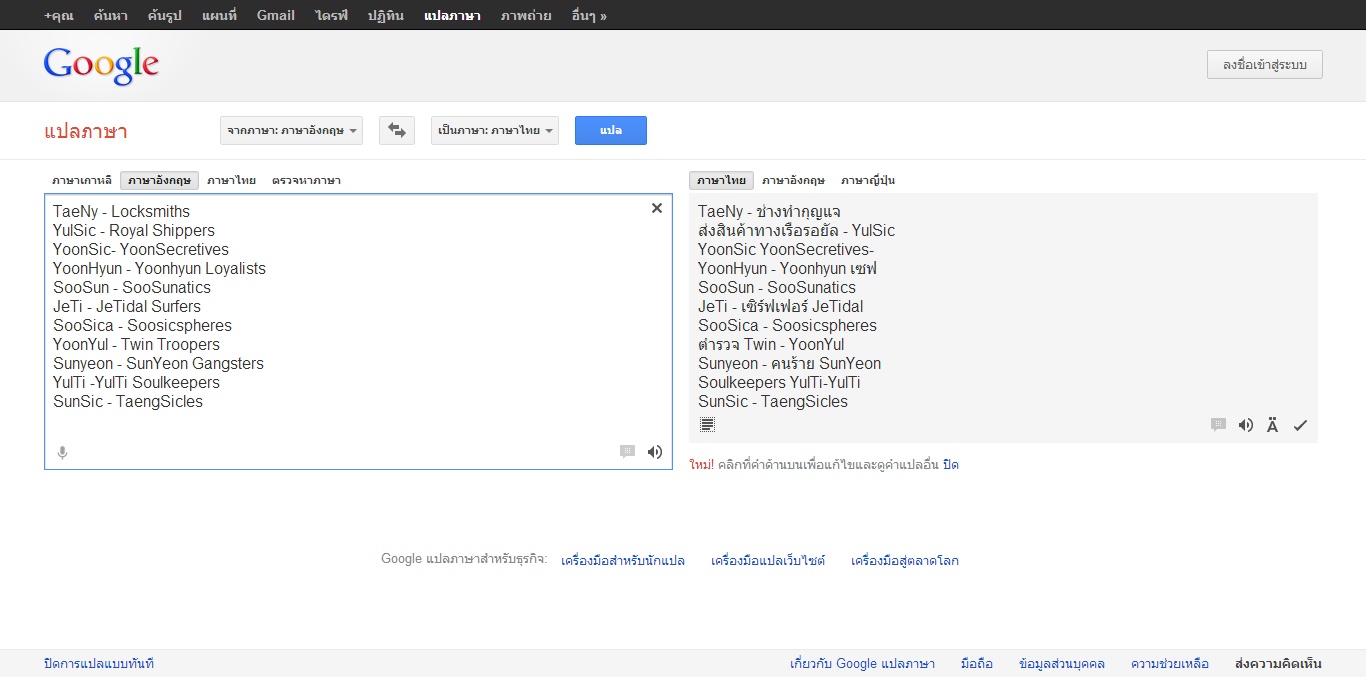The width and height of the screenshot is (1366, 677).
Task: Select ภาษาเกาหลี as source language
Action: [x=82, y=181]
